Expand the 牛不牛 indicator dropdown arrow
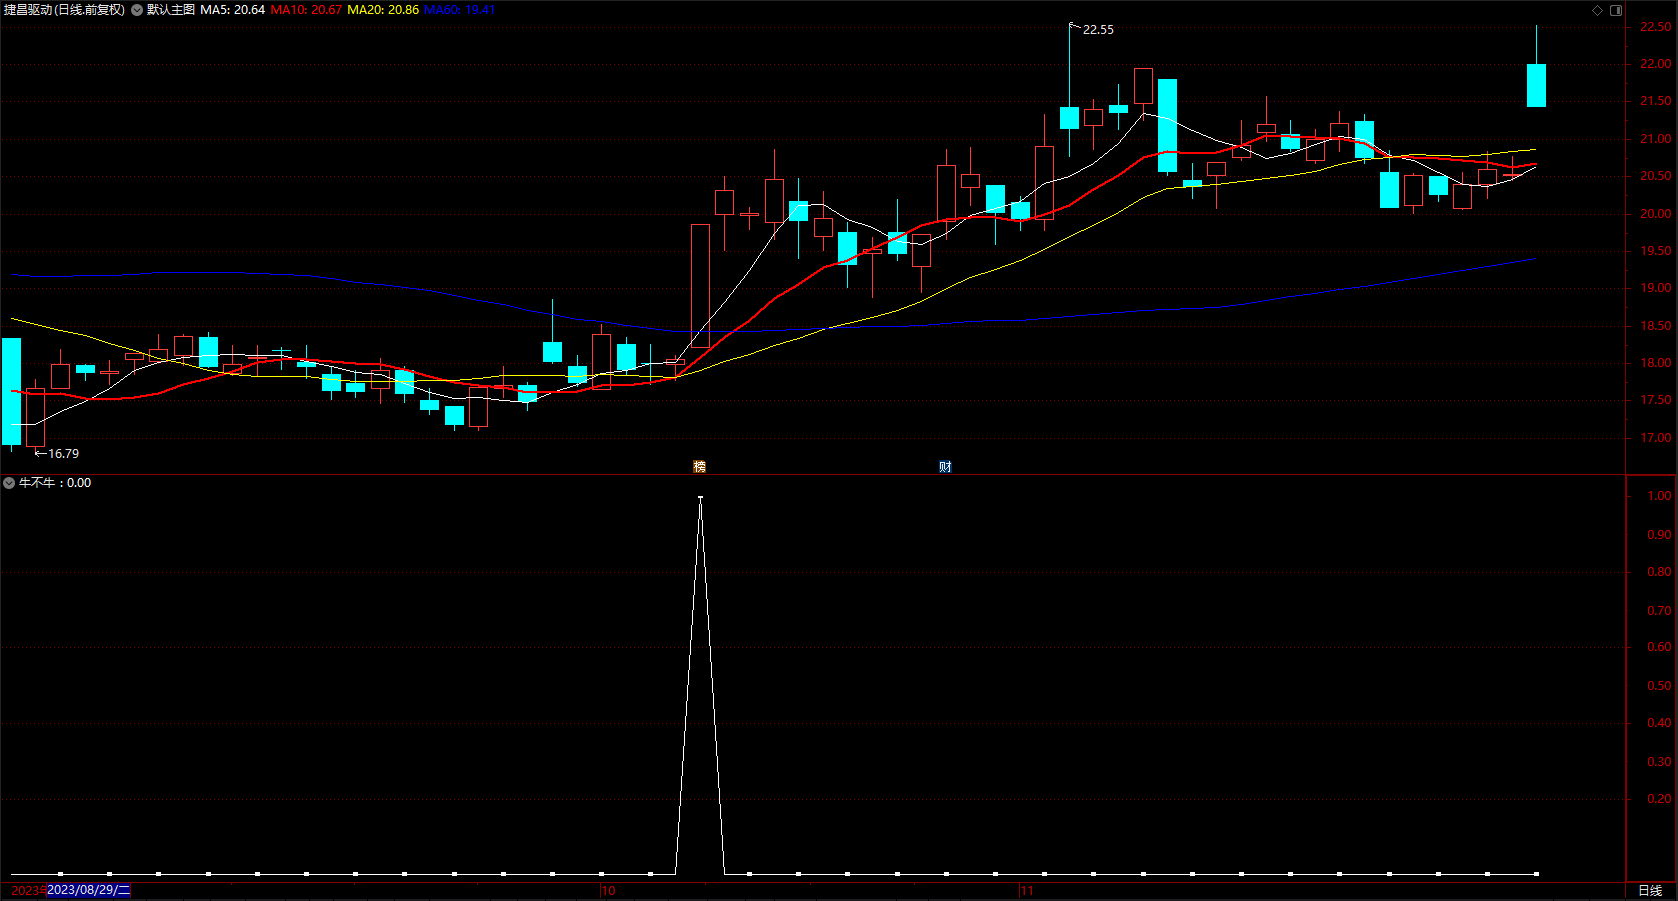 (x=9, y=483)
